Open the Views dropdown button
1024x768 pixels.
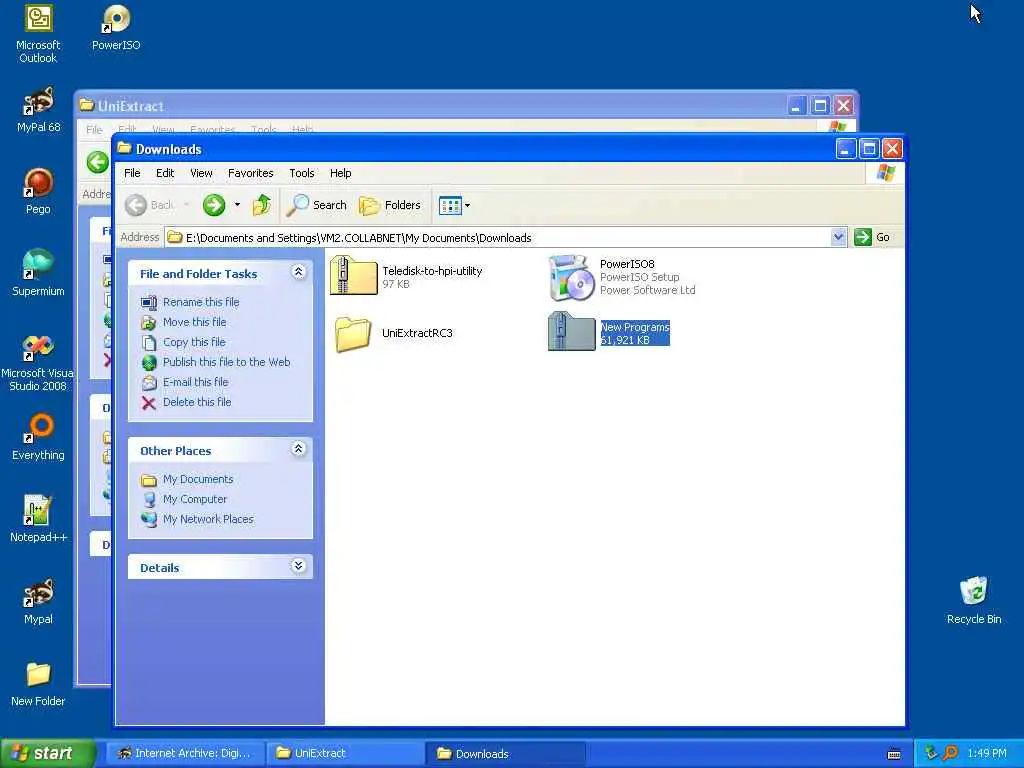pos(455,206)
